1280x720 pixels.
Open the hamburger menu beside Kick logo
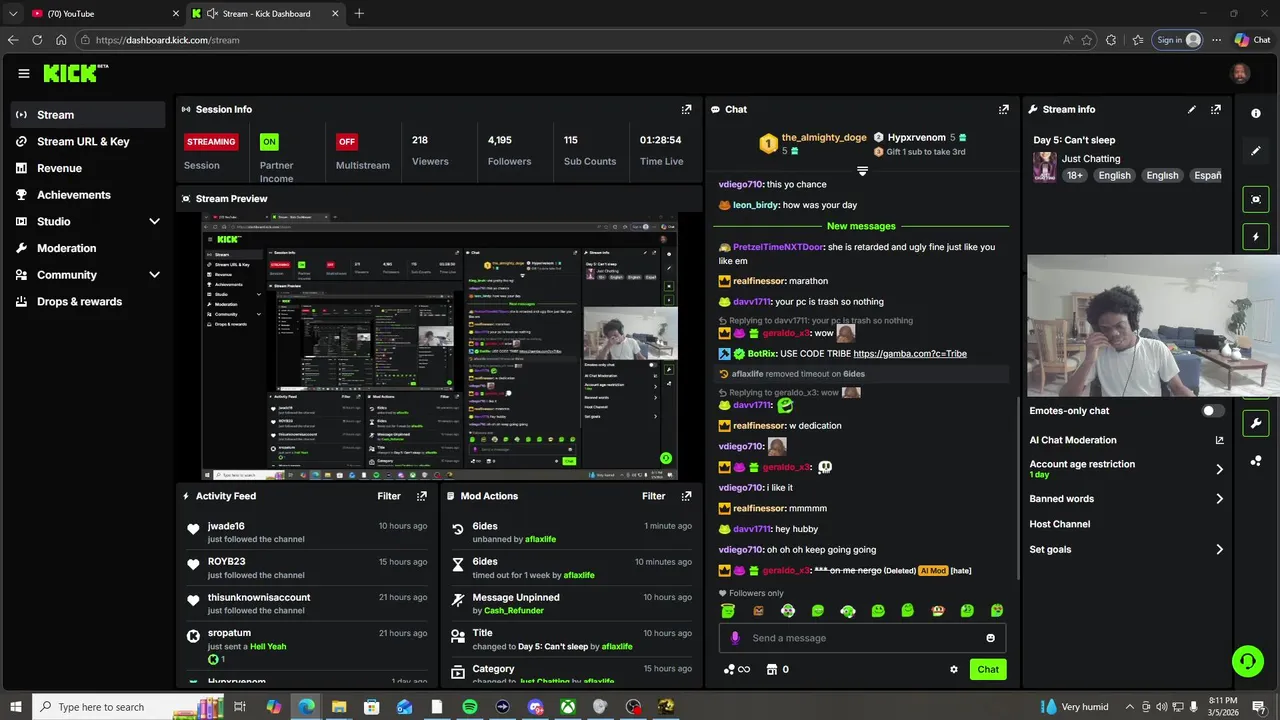(24, 73)
